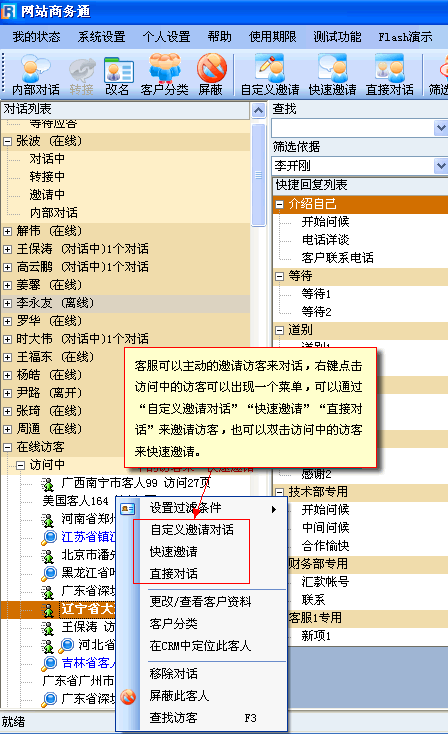
Task: Open the 筛选依据 李开刚 dropdown
Action: [x=440, y=166]
